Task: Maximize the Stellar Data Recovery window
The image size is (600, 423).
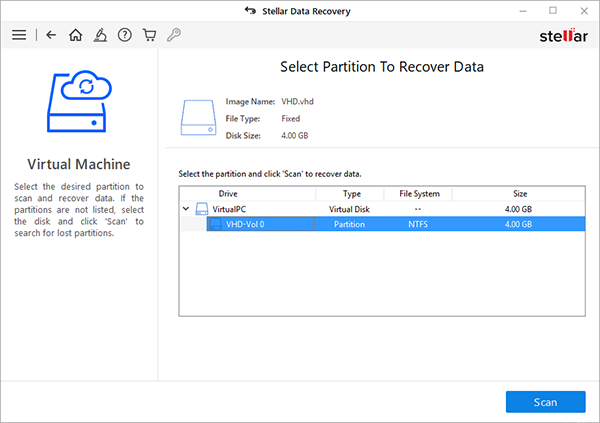Action: coord(553,11)
